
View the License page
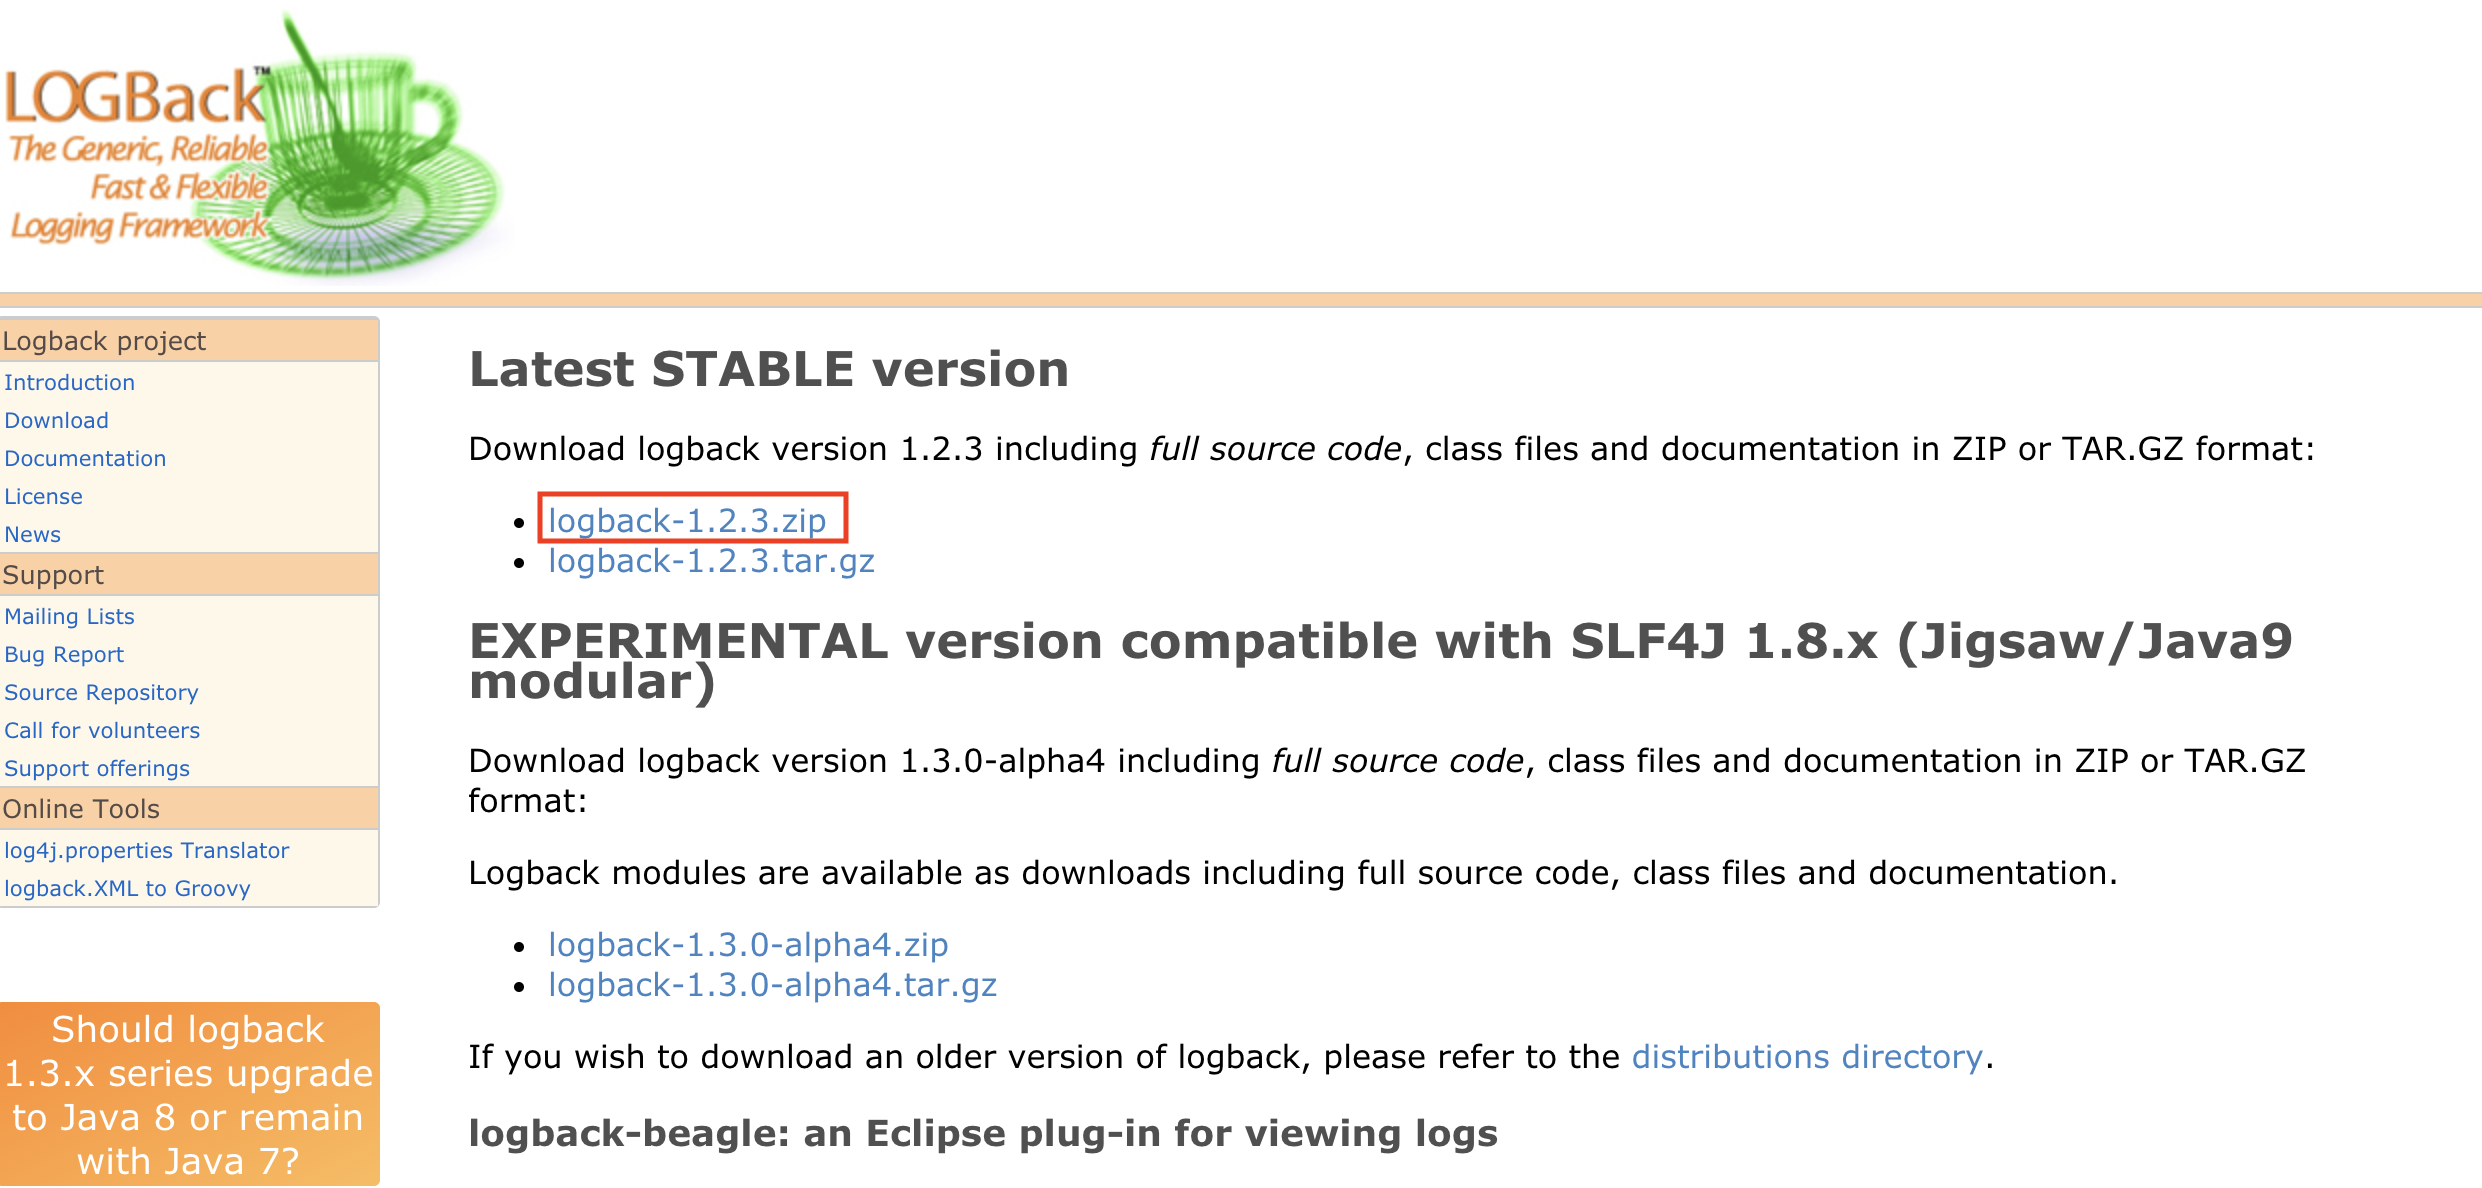43,496
